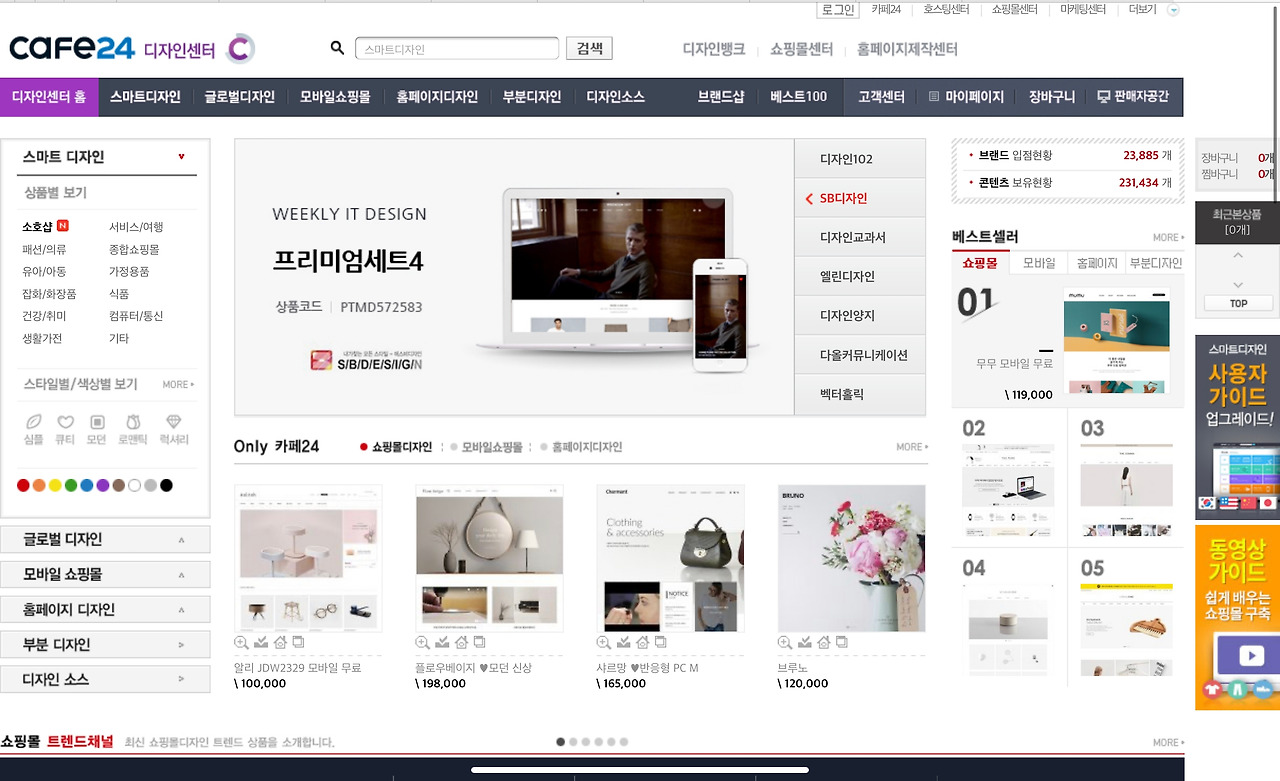Click the magnifier icon beside the search box
Screen dimensions: 1280x781
(x=337, y=48)
